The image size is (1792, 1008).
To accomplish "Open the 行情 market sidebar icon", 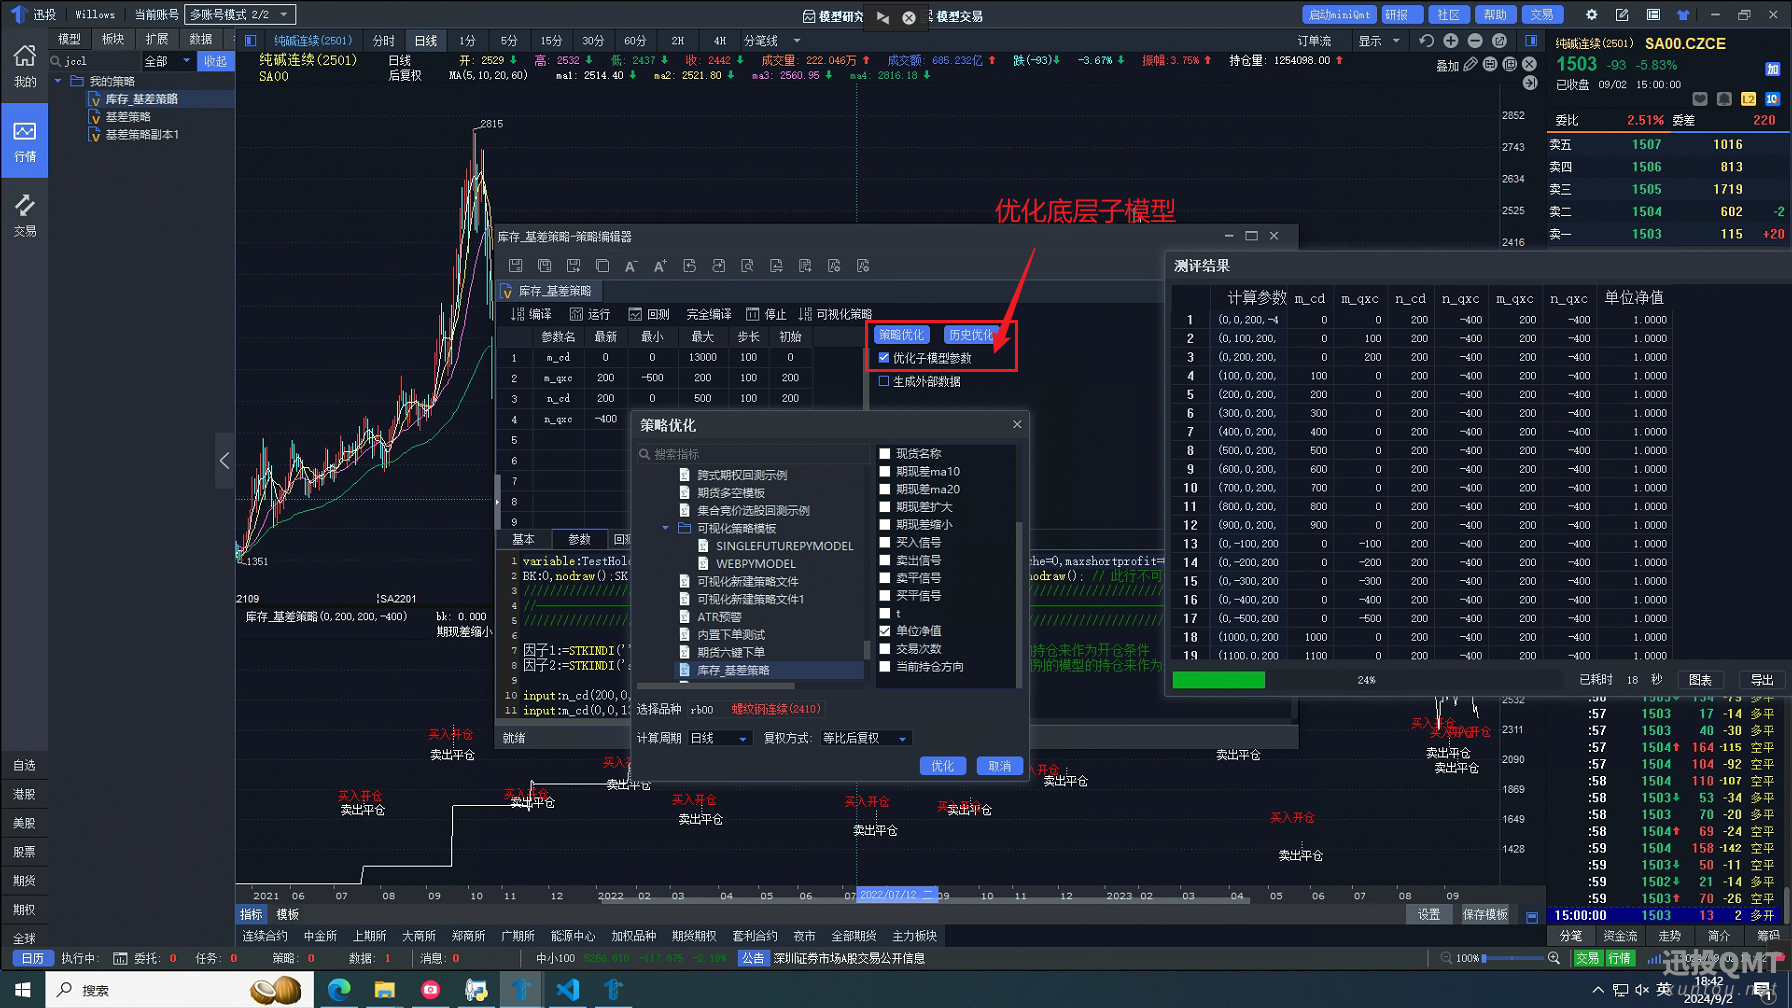I will (x=25, y=141).
